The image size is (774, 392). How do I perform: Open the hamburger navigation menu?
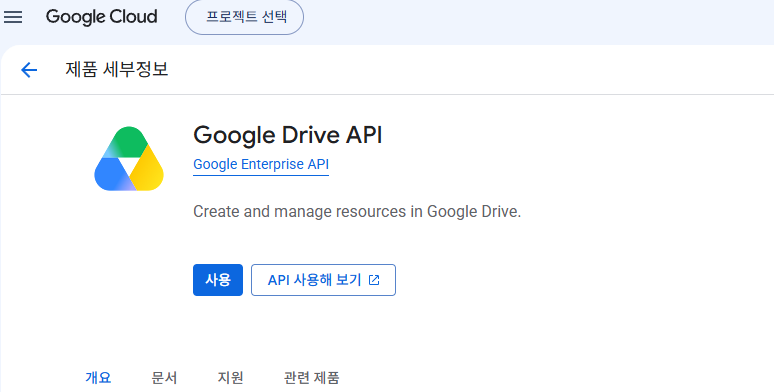point(13,17)
